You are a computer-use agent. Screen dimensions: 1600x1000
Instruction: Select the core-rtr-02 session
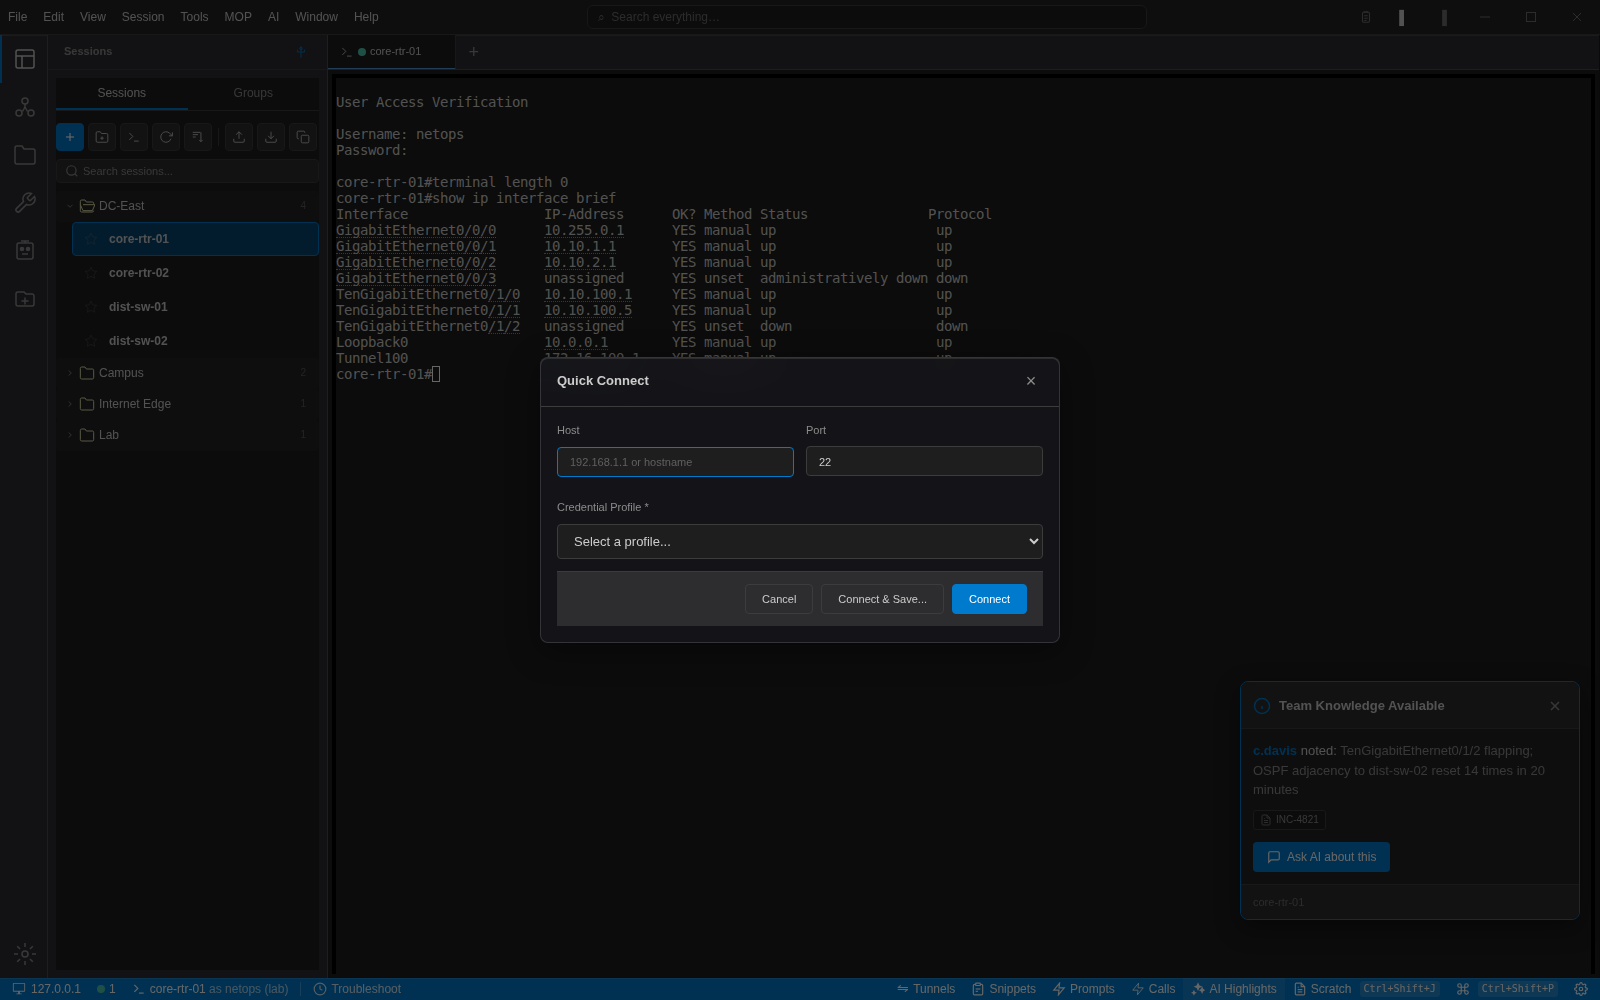tap(195, 273)
